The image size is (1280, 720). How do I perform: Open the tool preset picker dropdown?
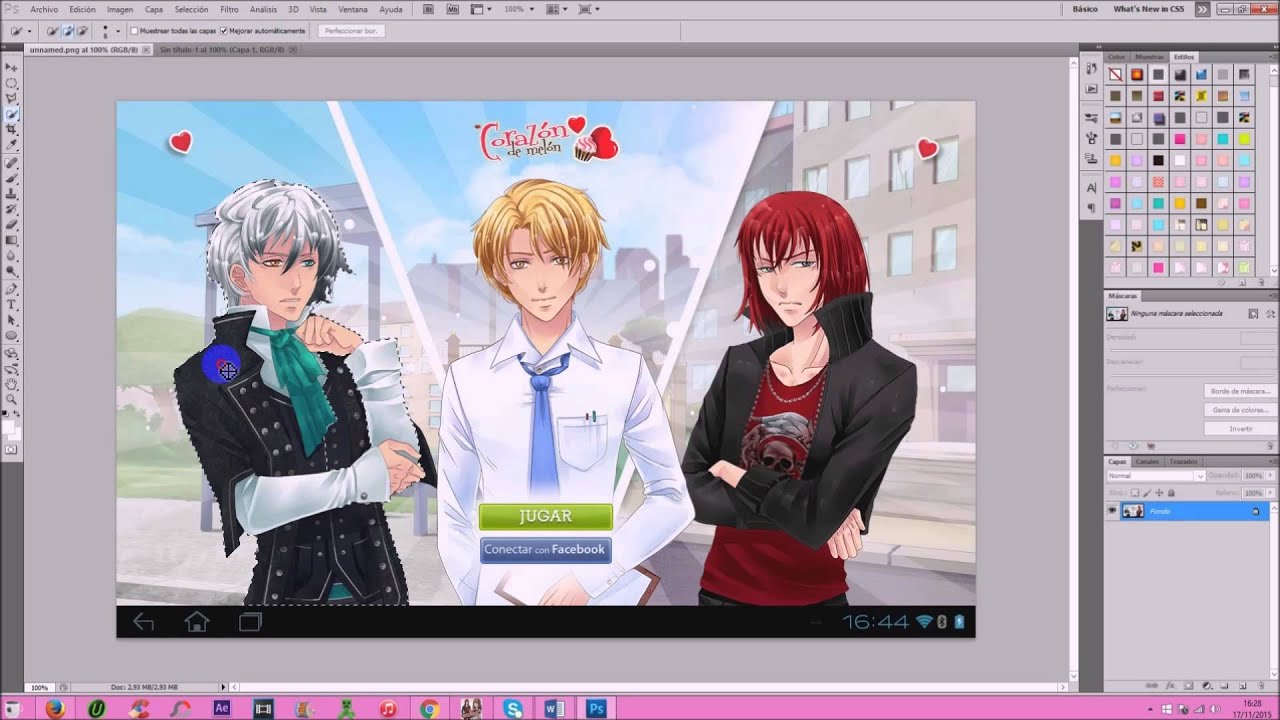point(29,31)
